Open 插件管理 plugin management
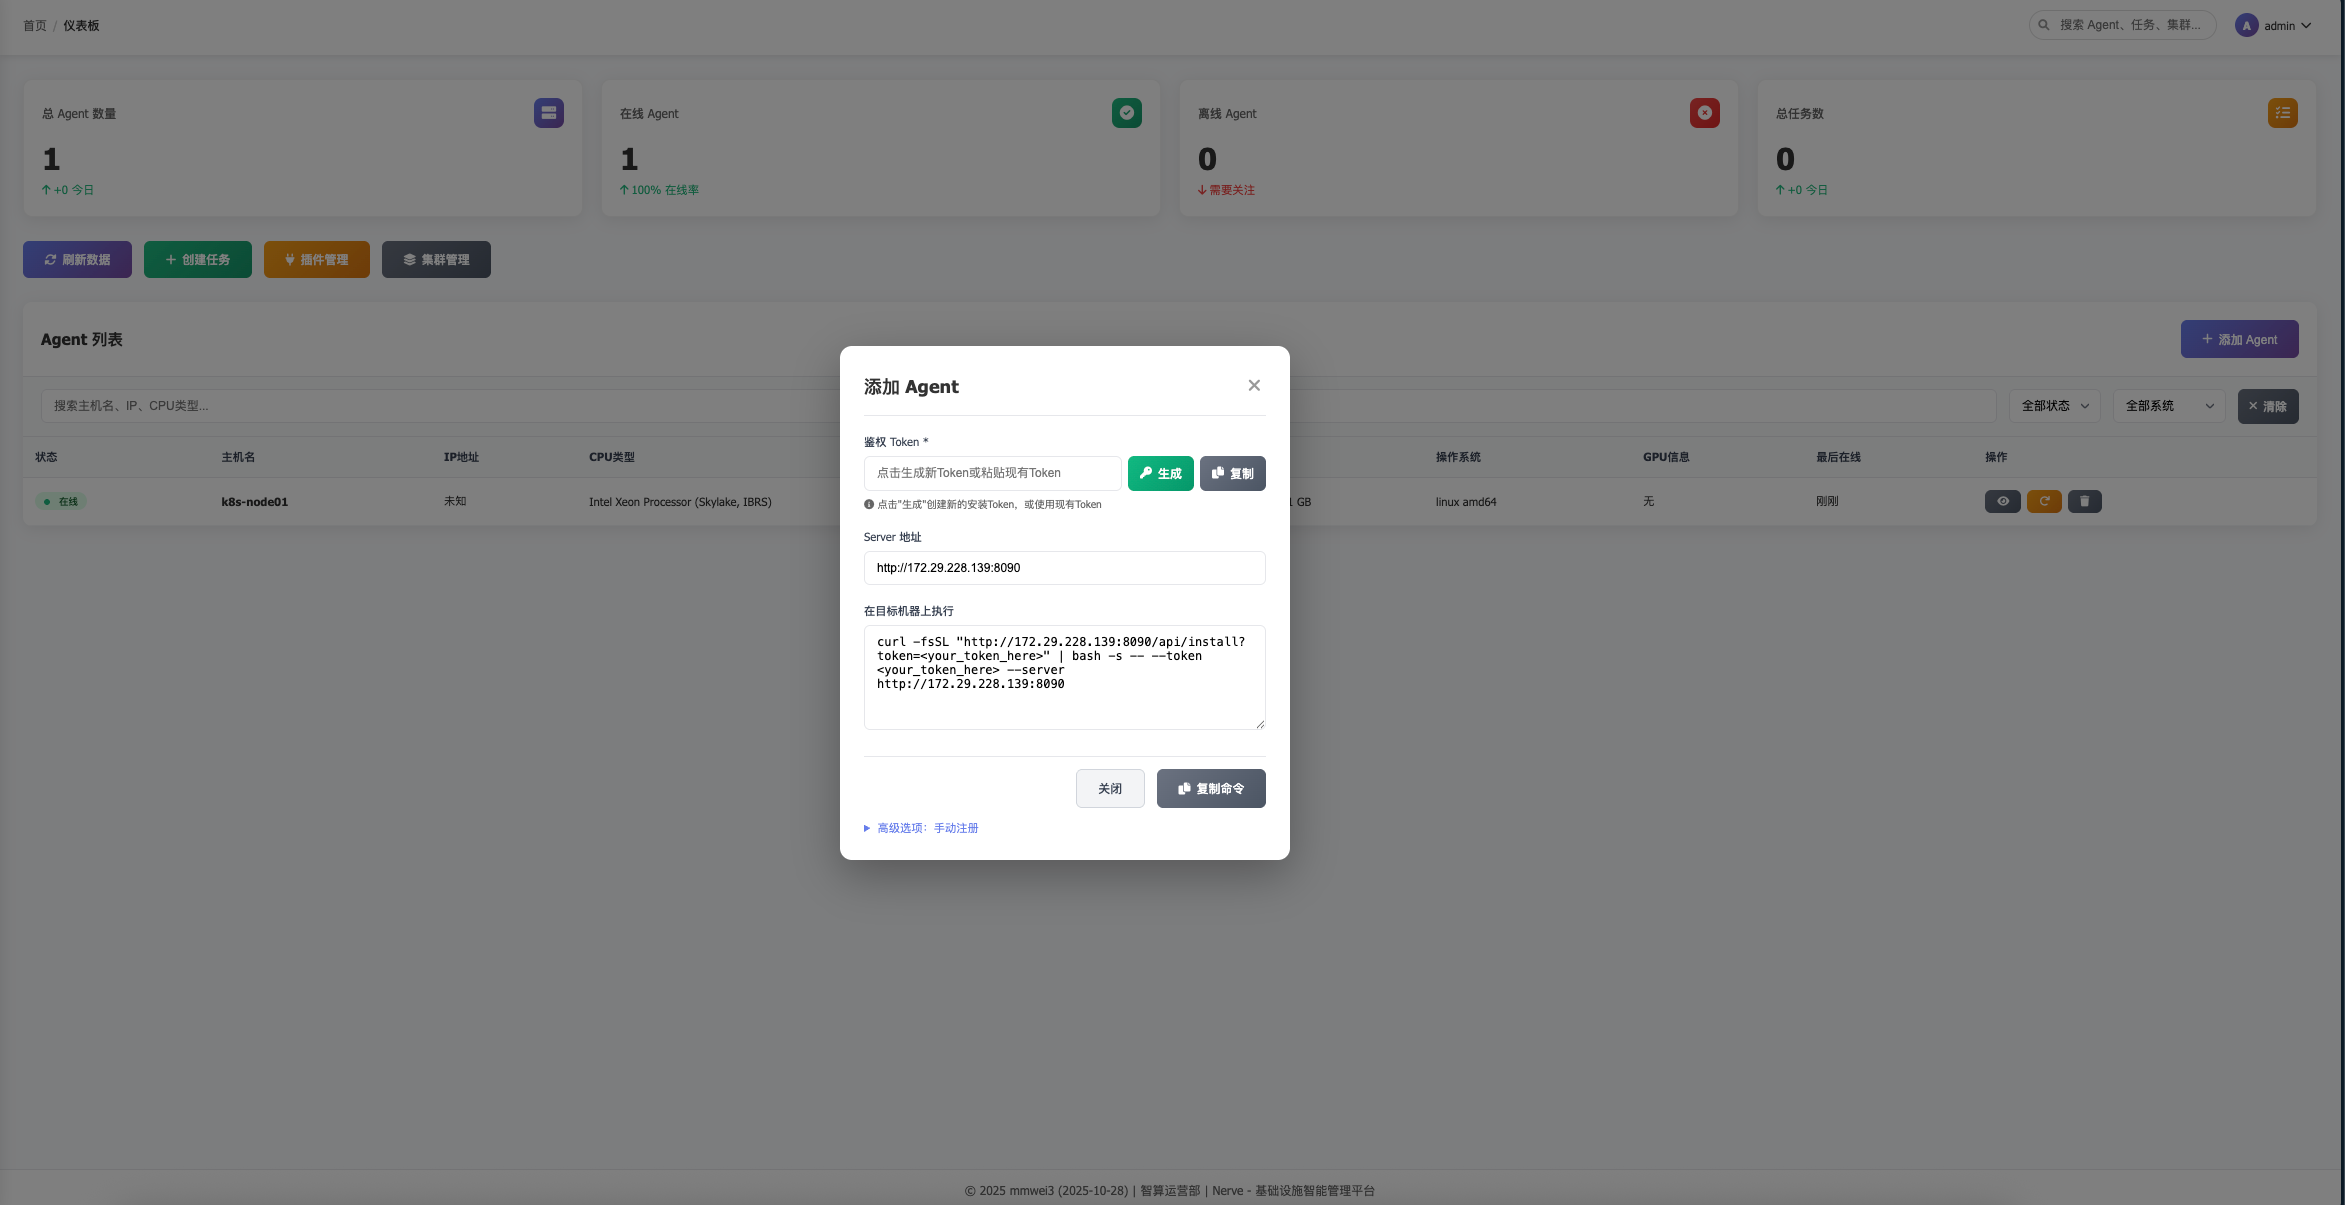This screenshot has width=2345, height=1205. (x=316, y=260)
